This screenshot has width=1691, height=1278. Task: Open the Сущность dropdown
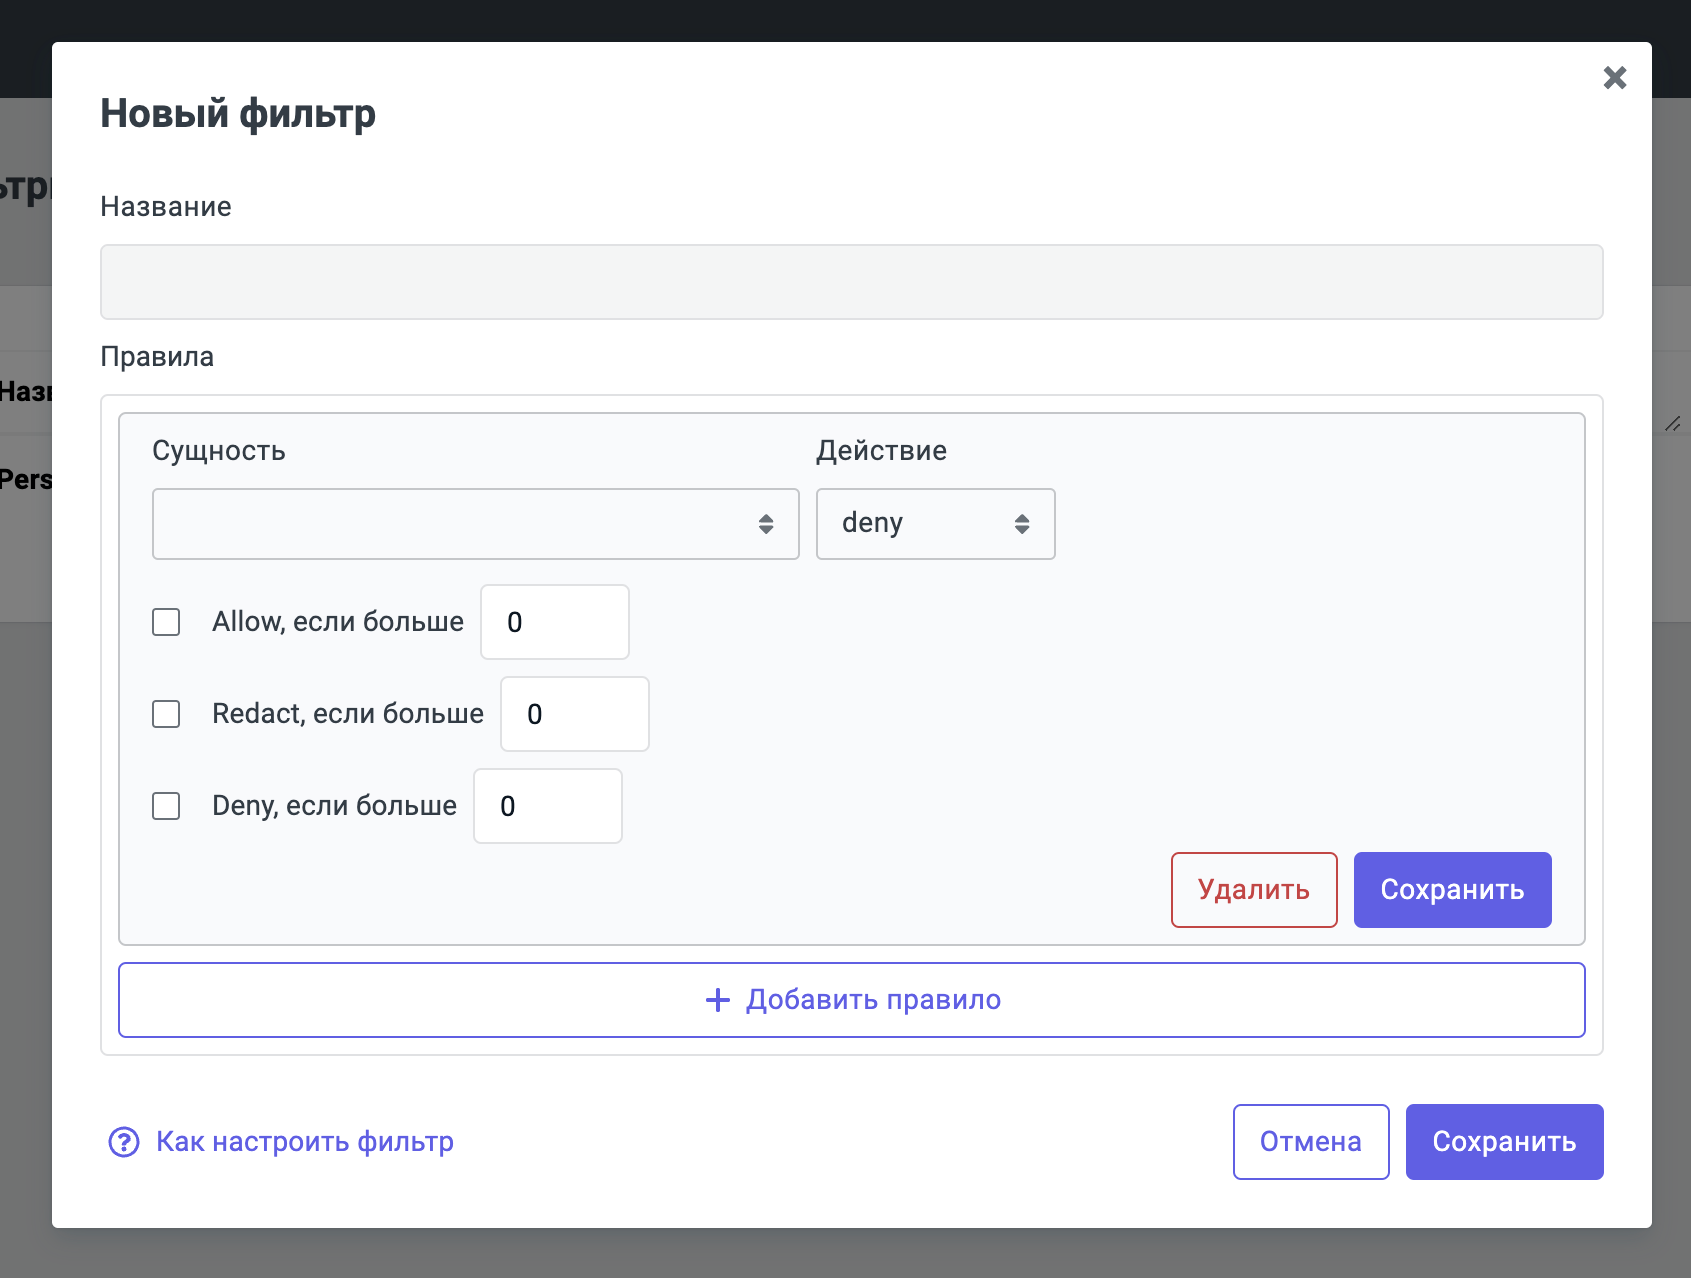[x=475, y=524]
